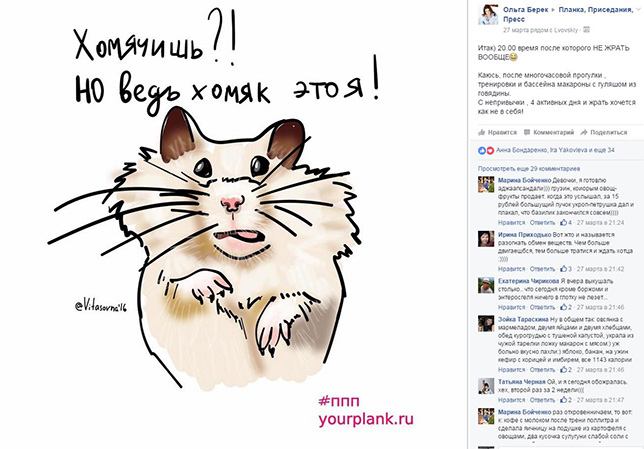Show who liked: Анна Бондаренко and others

[x=555, y=150]
